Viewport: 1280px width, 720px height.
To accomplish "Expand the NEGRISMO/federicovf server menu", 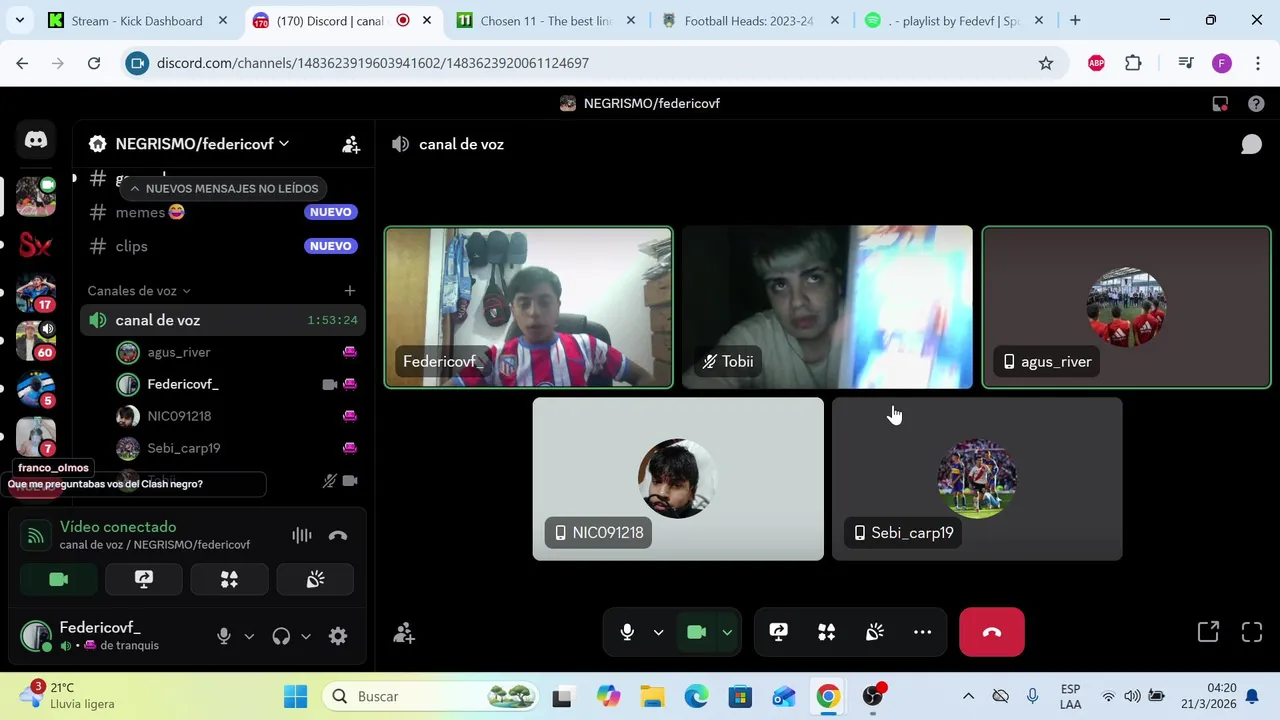I will click(x=202, y=144).
